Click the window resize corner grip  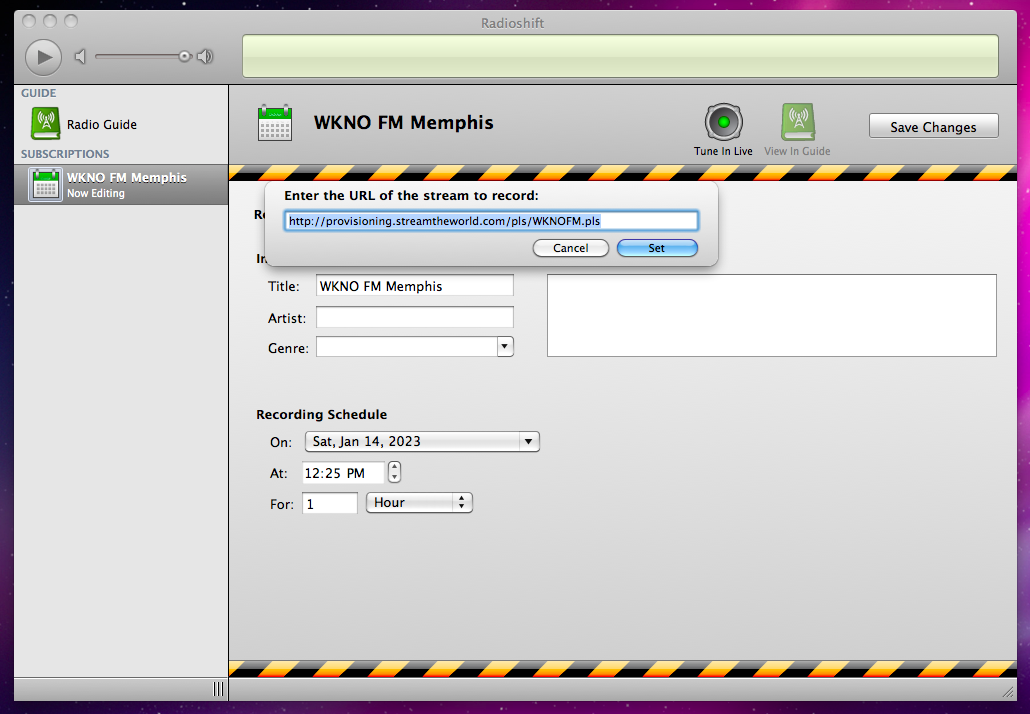click(x=1008, y=692)
